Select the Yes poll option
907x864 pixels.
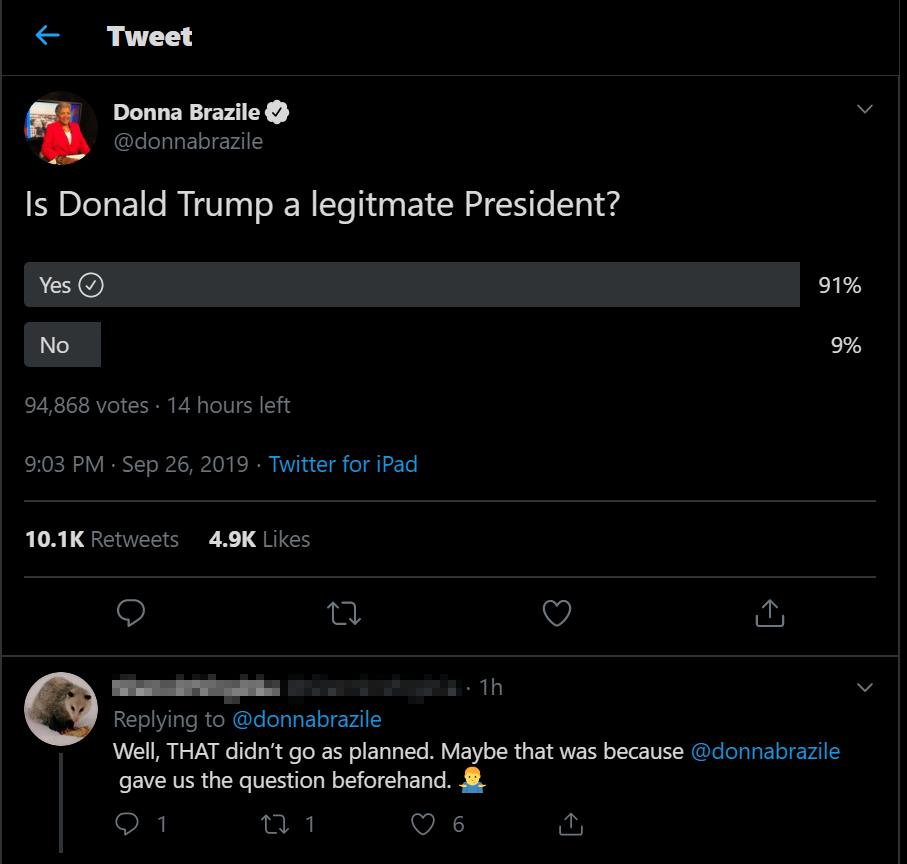click(411, 285)
